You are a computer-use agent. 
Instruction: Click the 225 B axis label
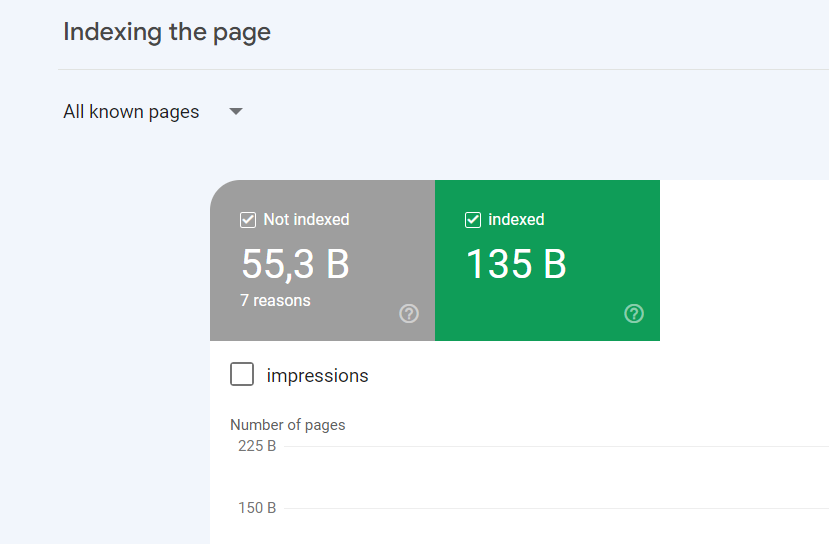pyautogui.click(x=257, y=446)
